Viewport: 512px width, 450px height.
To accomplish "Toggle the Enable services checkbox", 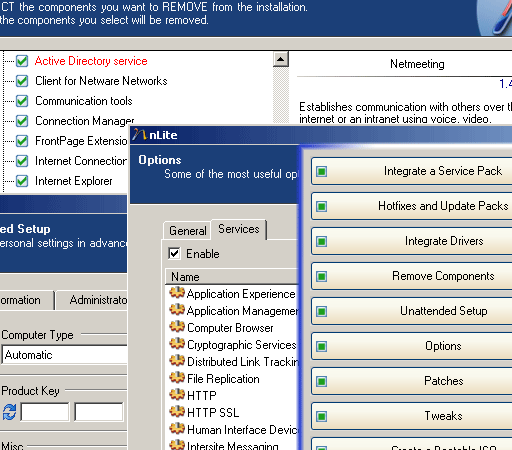I will [174, 254].
